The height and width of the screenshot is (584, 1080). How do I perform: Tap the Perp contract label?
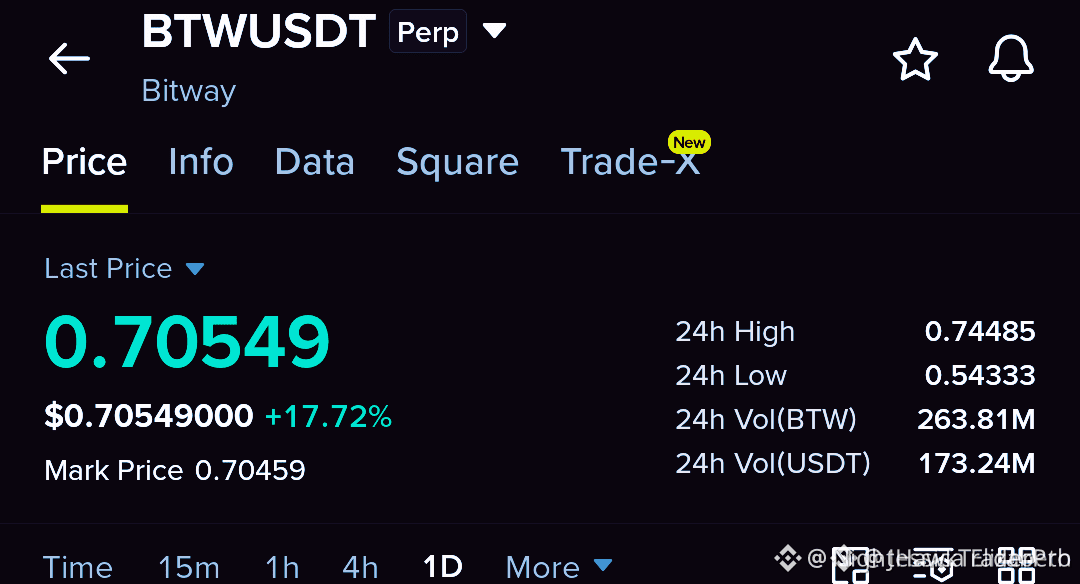click(x=428, y=32)
